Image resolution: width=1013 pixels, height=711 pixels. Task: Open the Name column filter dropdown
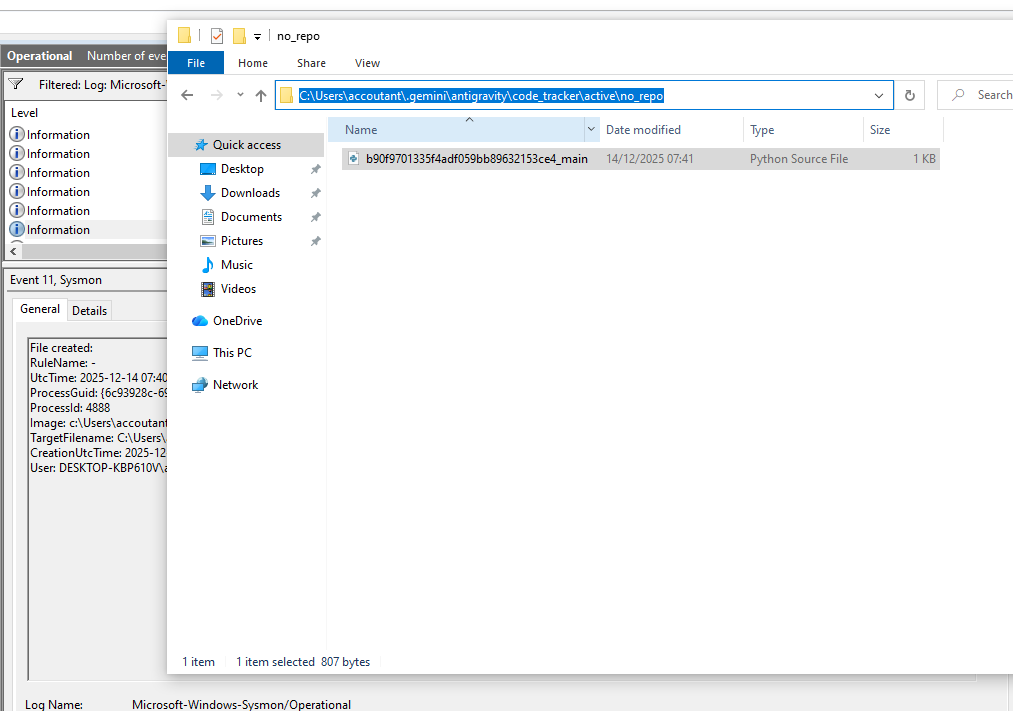click(591, 130)
